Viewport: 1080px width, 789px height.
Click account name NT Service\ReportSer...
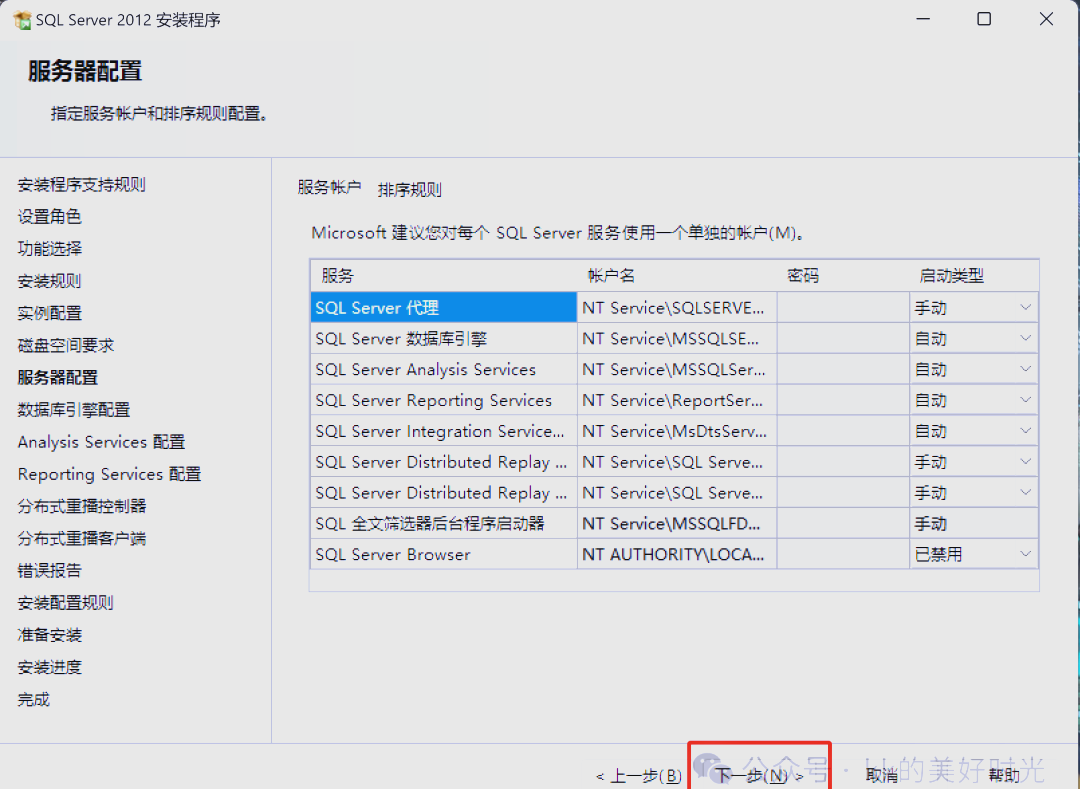(x=677, y=400)
